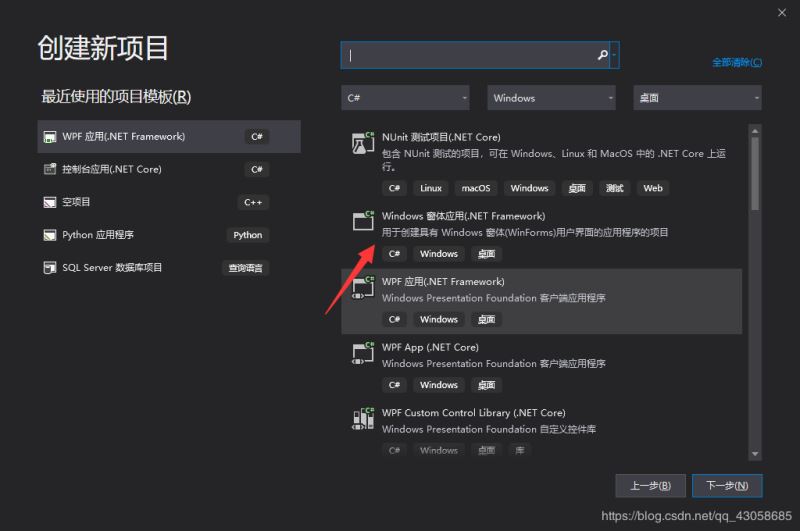This screenshot has height=531, width=800.
Task: Select Windows 窗体应用(.NET Framework) title
Action: [x=463, y=216]
